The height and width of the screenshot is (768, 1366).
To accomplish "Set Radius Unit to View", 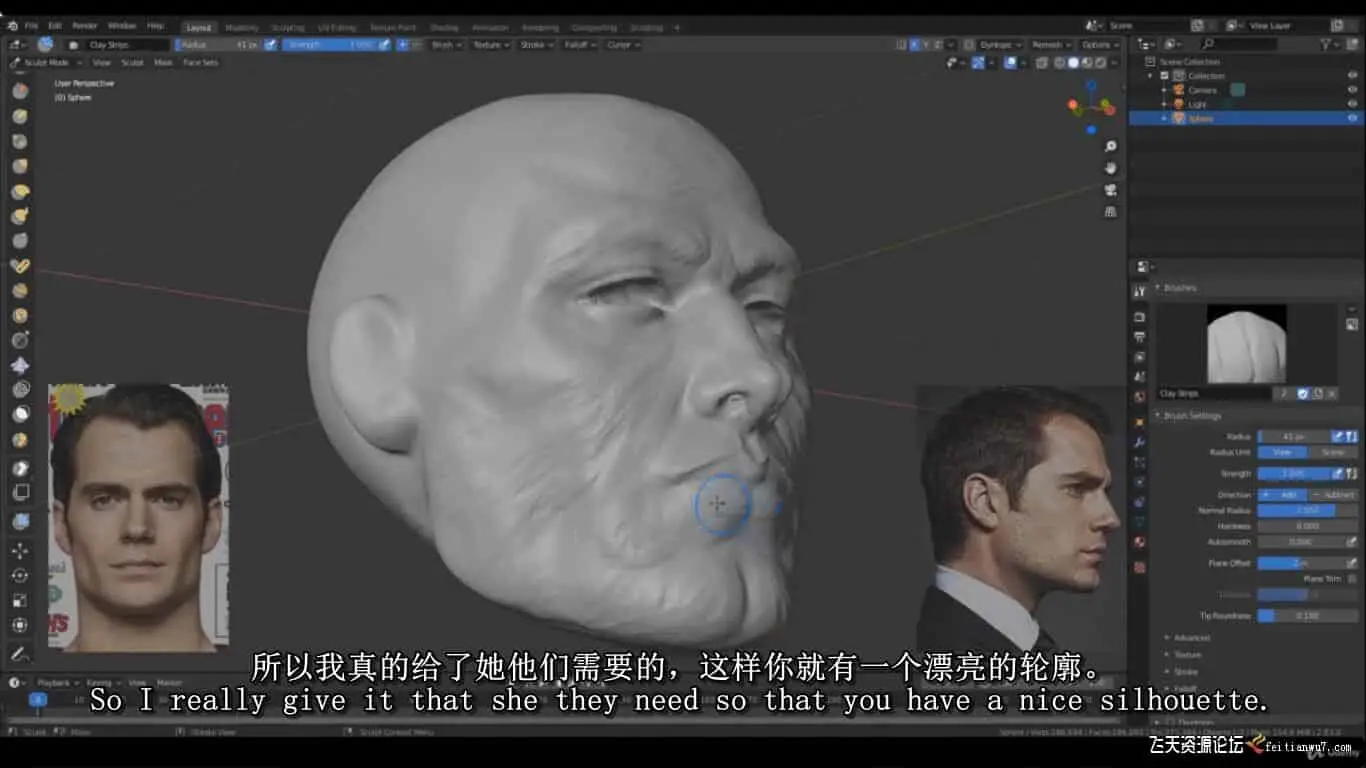I will [x=1283, y=452].
